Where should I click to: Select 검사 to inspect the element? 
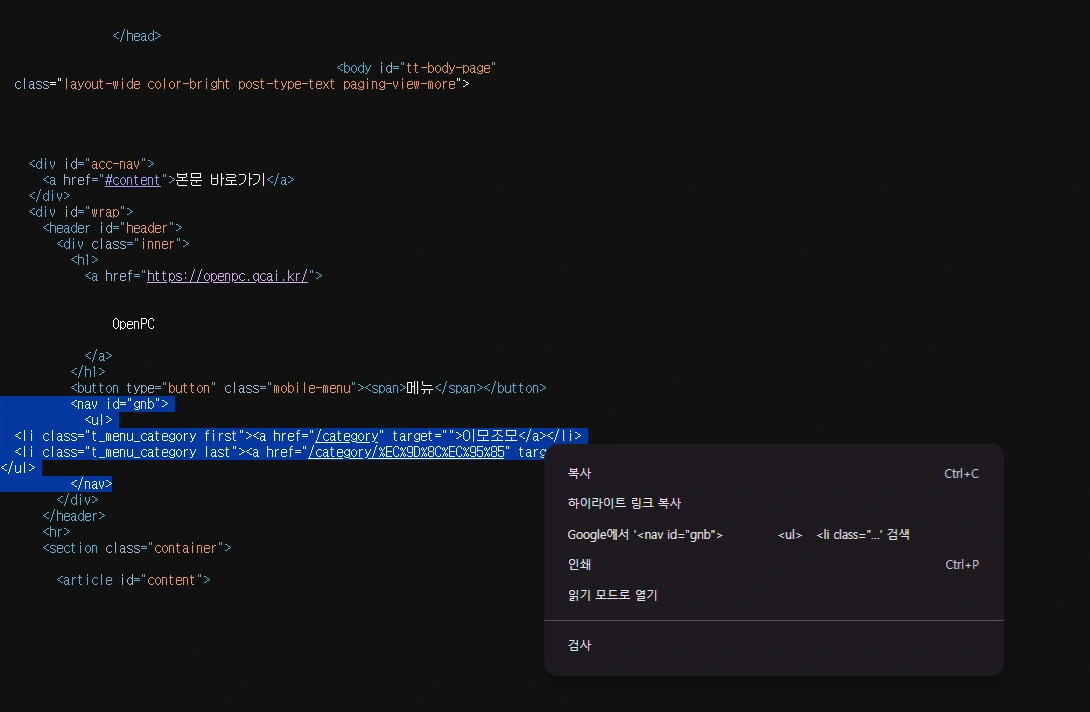click(773, 645)
